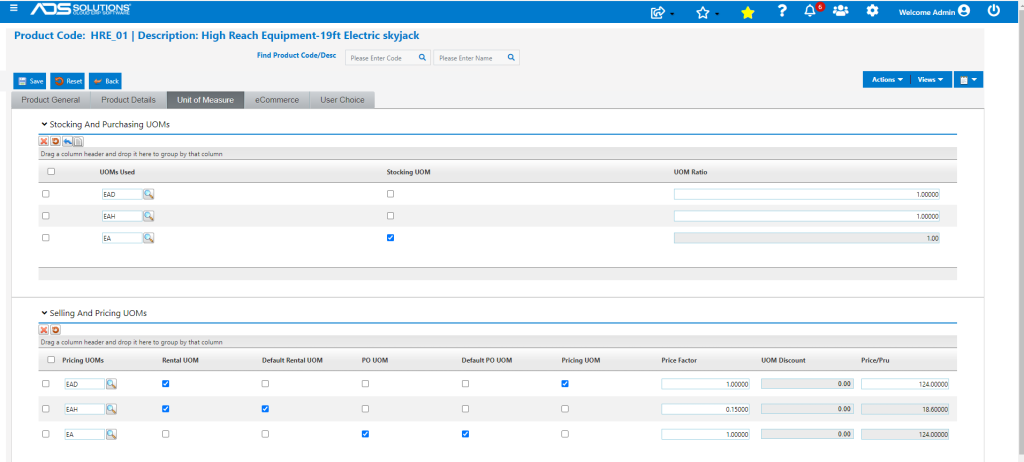Viewport: 1024px width, 462px height.
Task: Open the Actions dropdown
Action: click(x=887, y=80)
